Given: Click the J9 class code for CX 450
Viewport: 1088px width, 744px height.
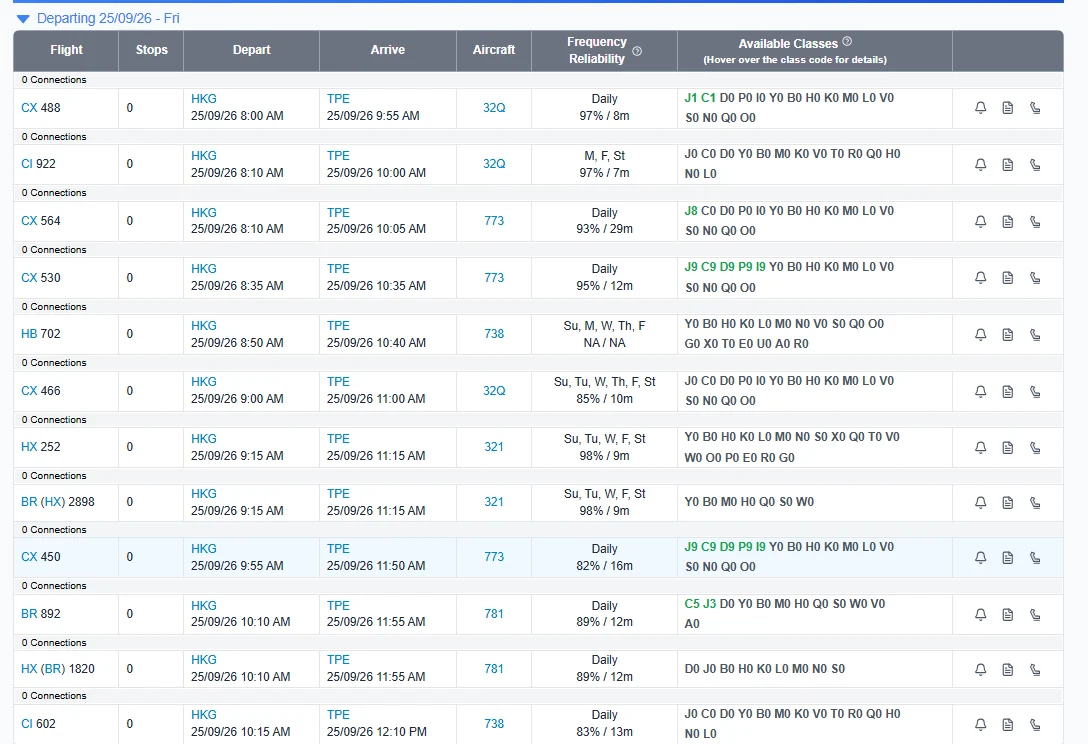Looking at the screenshot, I should point(691,547).
